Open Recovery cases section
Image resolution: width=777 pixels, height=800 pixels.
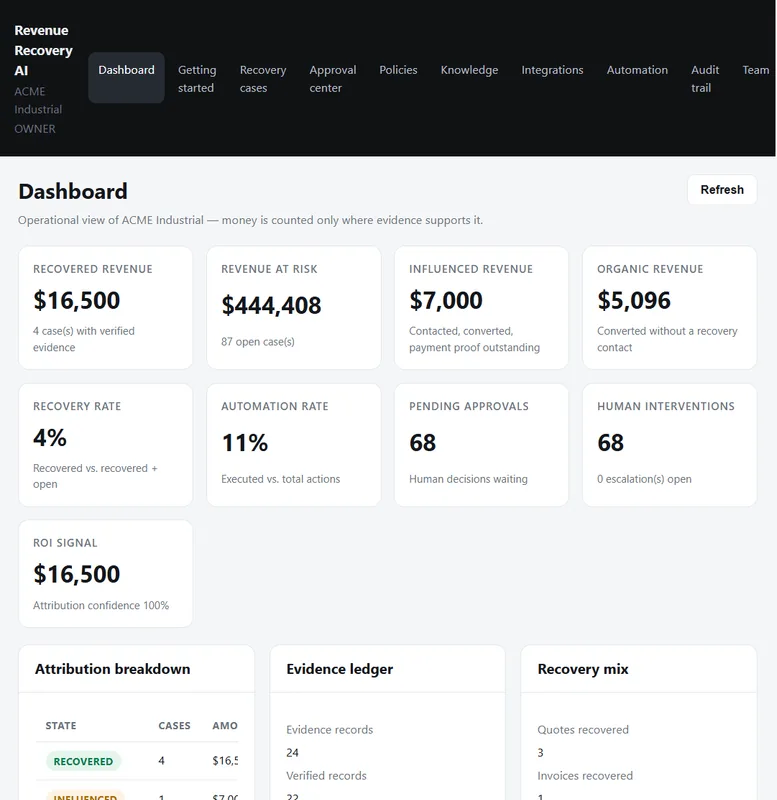coord(263,79)
